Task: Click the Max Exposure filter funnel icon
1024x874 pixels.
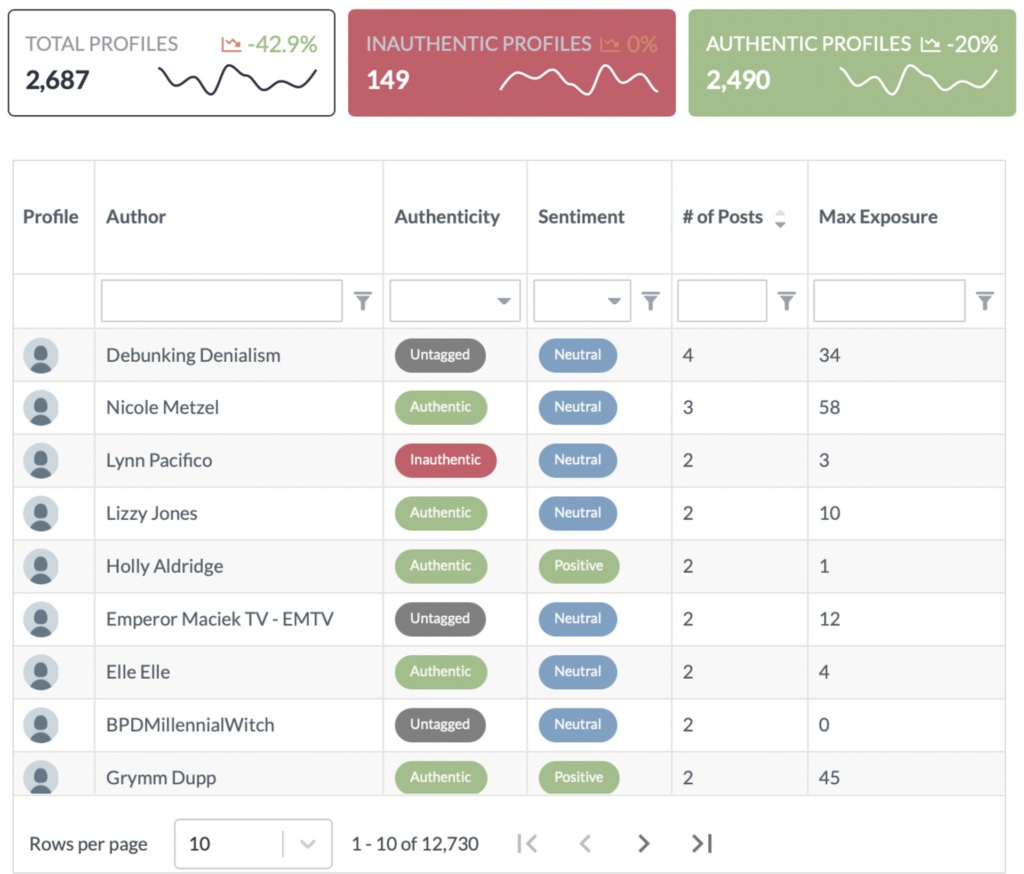Action: pyautogui.click(x=984, y=300)
